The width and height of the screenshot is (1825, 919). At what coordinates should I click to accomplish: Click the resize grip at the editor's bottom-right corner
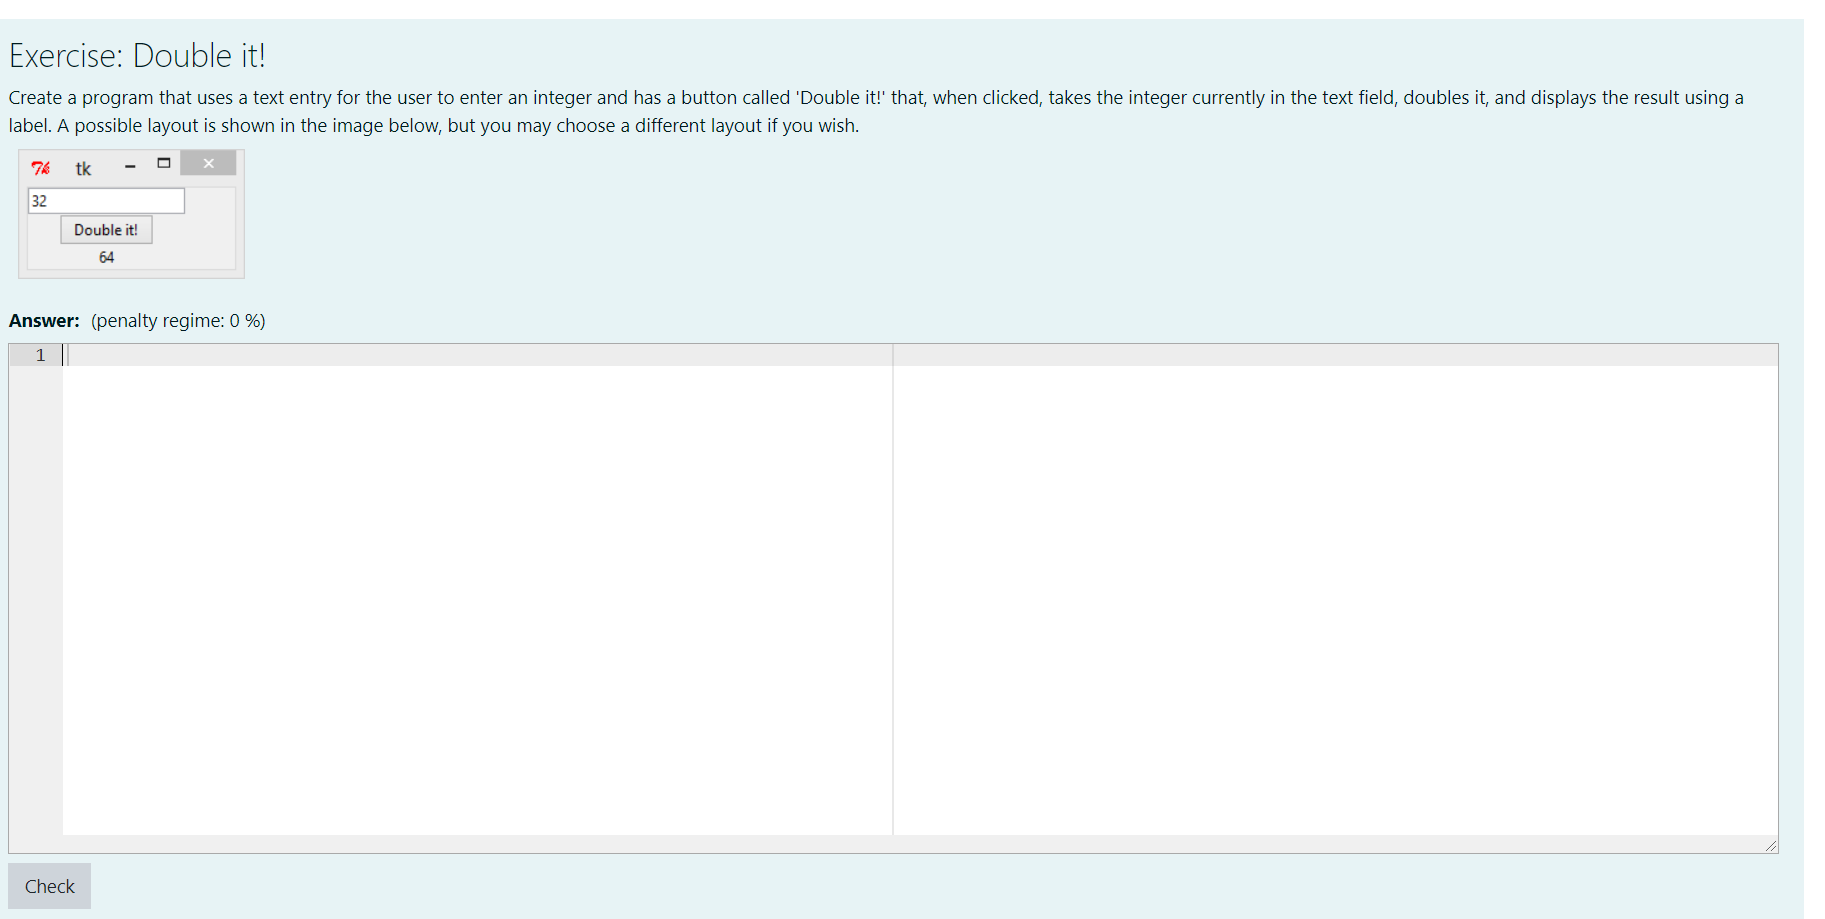coord(1771,846)
